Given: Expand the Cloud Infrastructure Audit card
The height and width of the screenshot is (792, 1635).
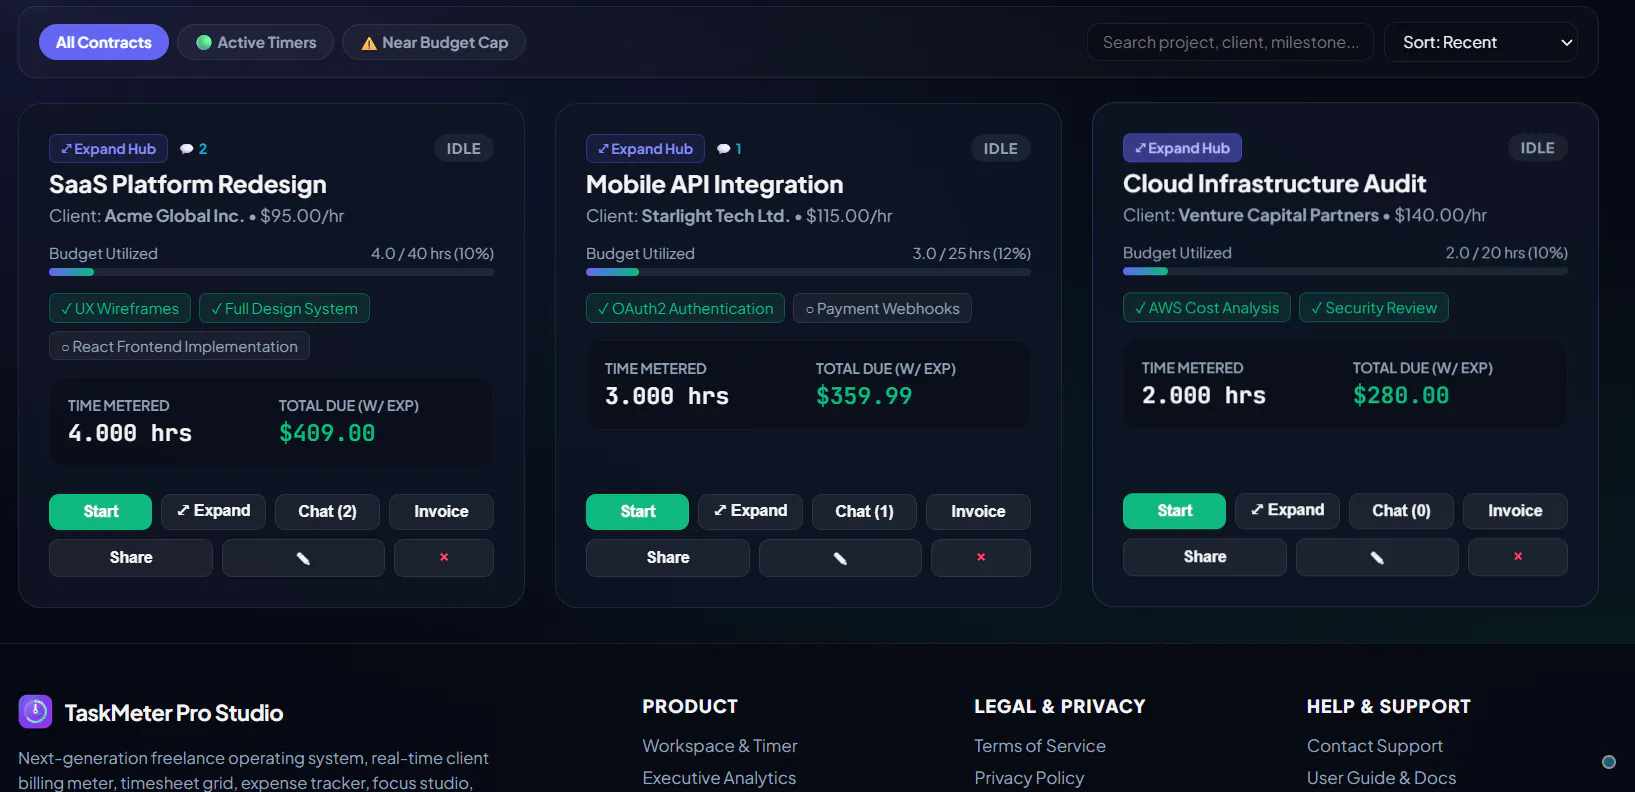Looking at the screenshot, I should click(1287, 510).
